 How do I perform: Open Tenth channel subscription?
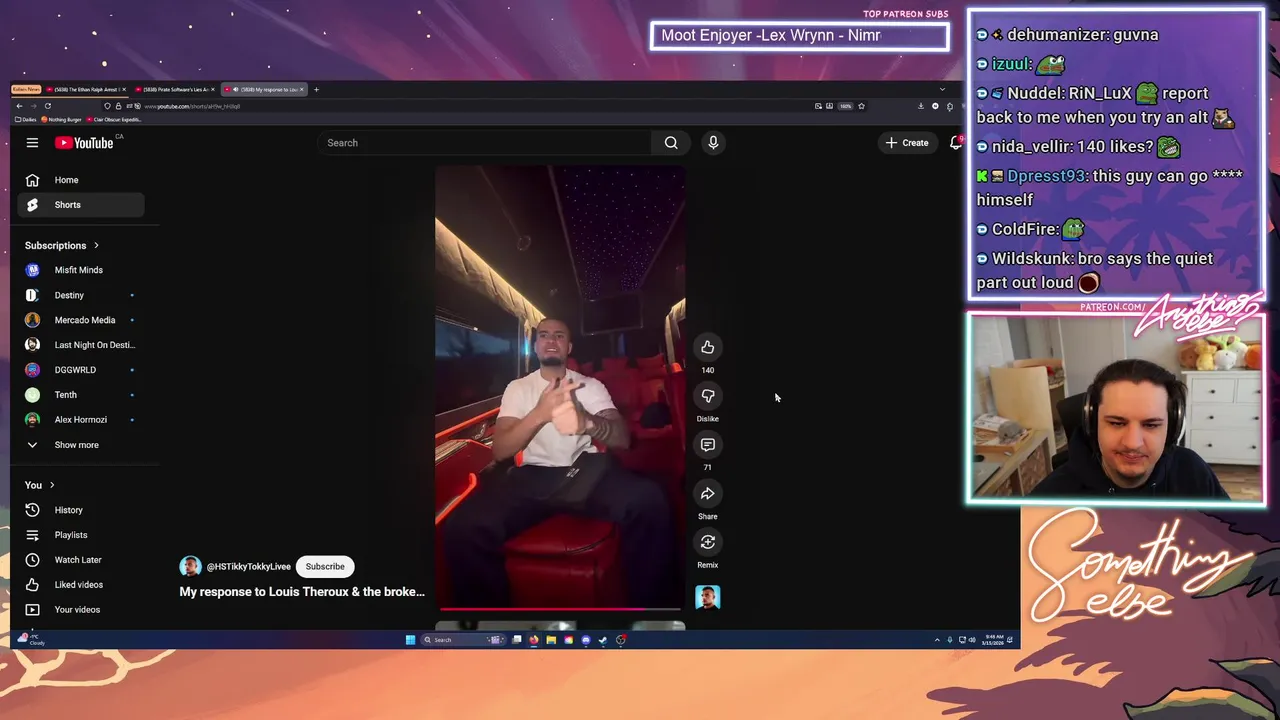coord(80,395)
